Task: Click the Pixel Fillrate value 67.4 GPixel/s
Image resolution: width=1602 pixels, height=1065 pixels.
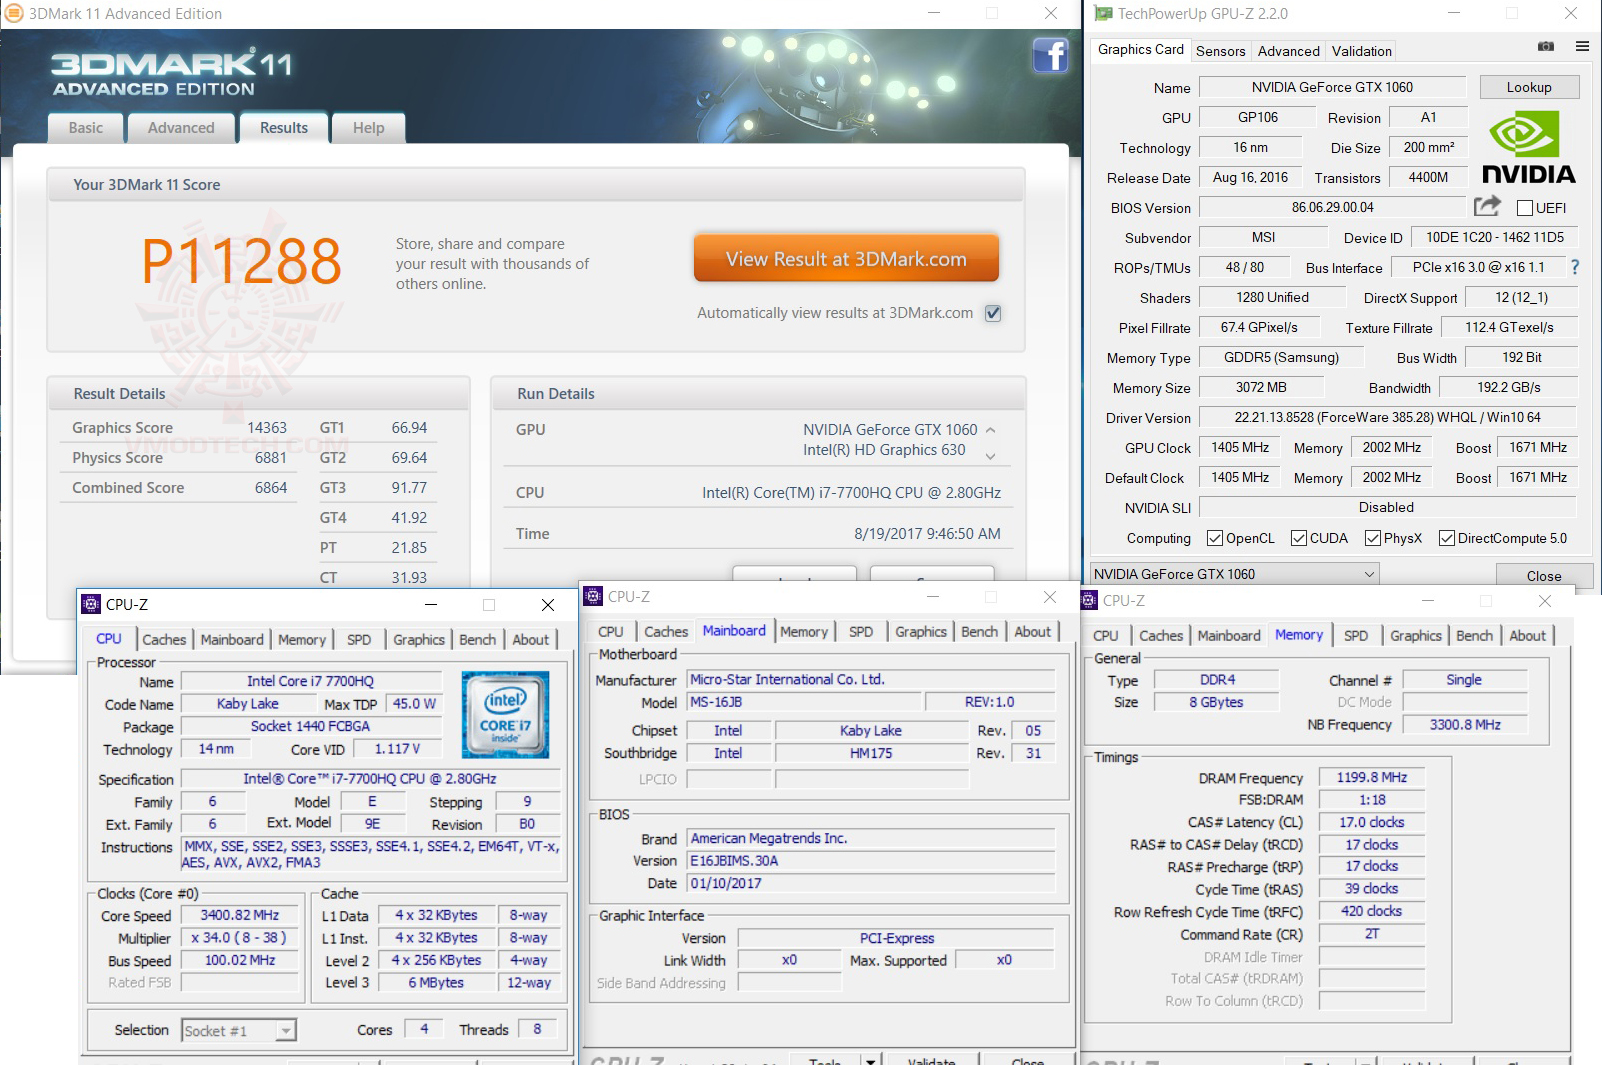Action: [1259, 327]
